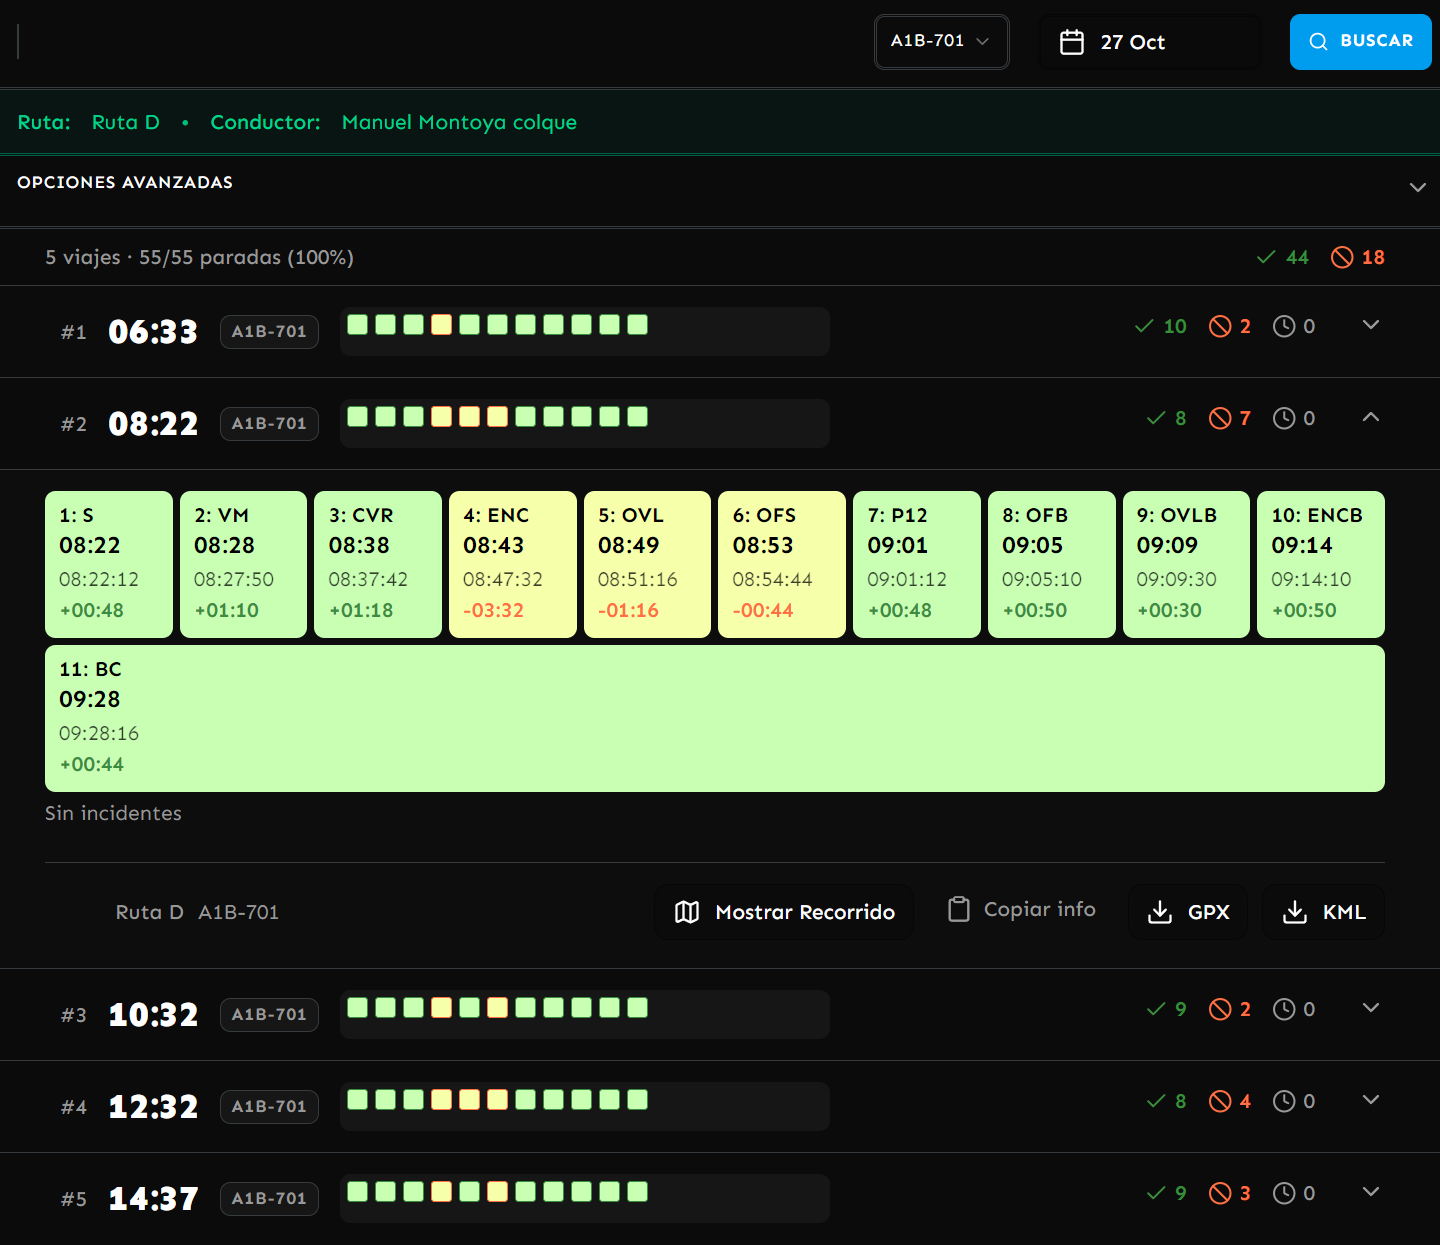Click the download icon beside KML
This screenshot has width=1440, height=1245.
point(1295,912)
